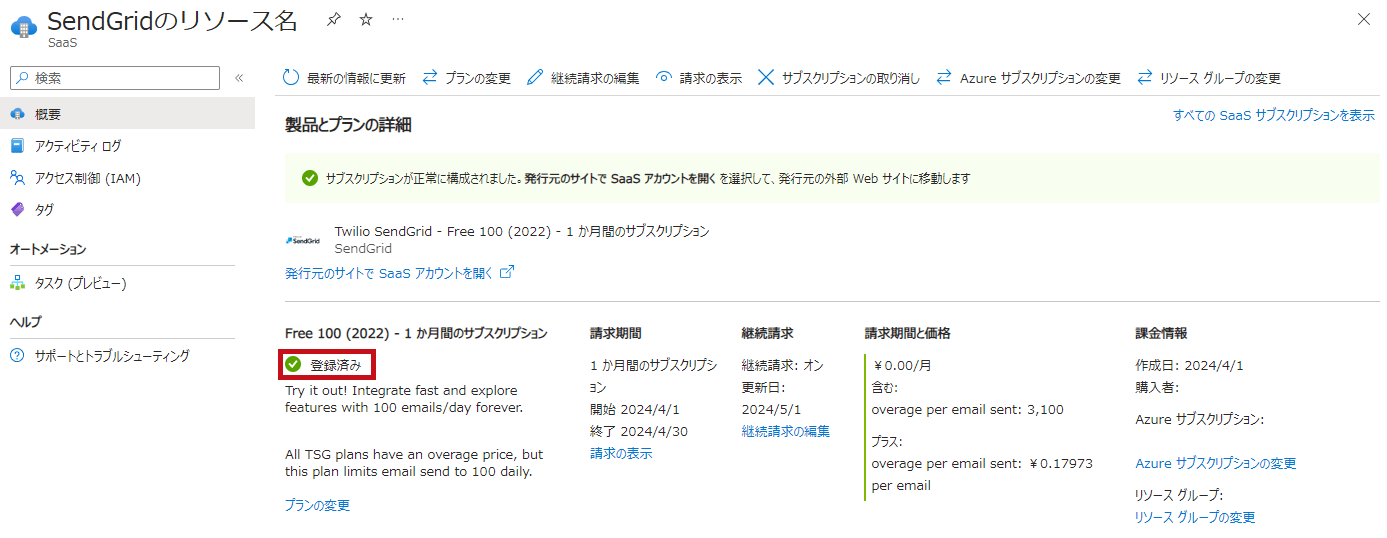The height and width of the screenshot is (538, 1387).
Task: Click Twilio SendGrid - Free 100 (2022) title
Action: point(522,232)
